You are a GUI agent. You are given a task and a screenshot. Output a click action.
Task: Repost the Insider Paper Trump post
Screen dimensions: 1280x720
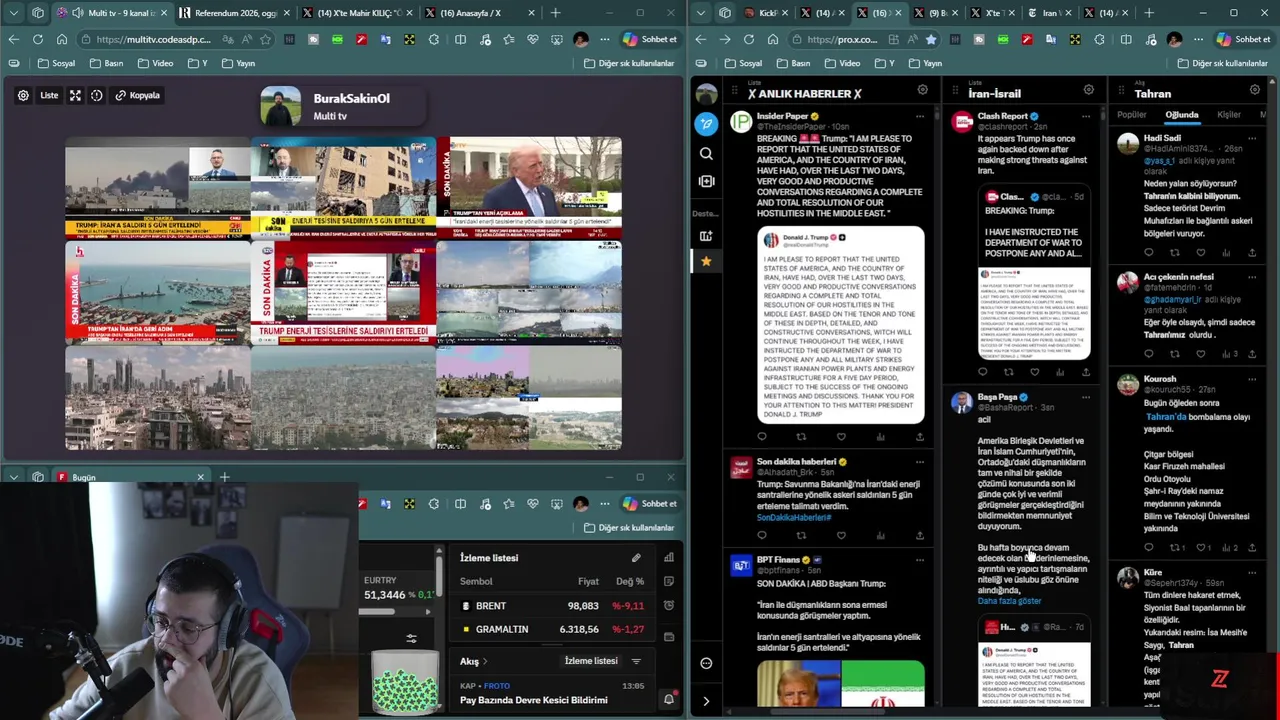[x=801, y=437]
